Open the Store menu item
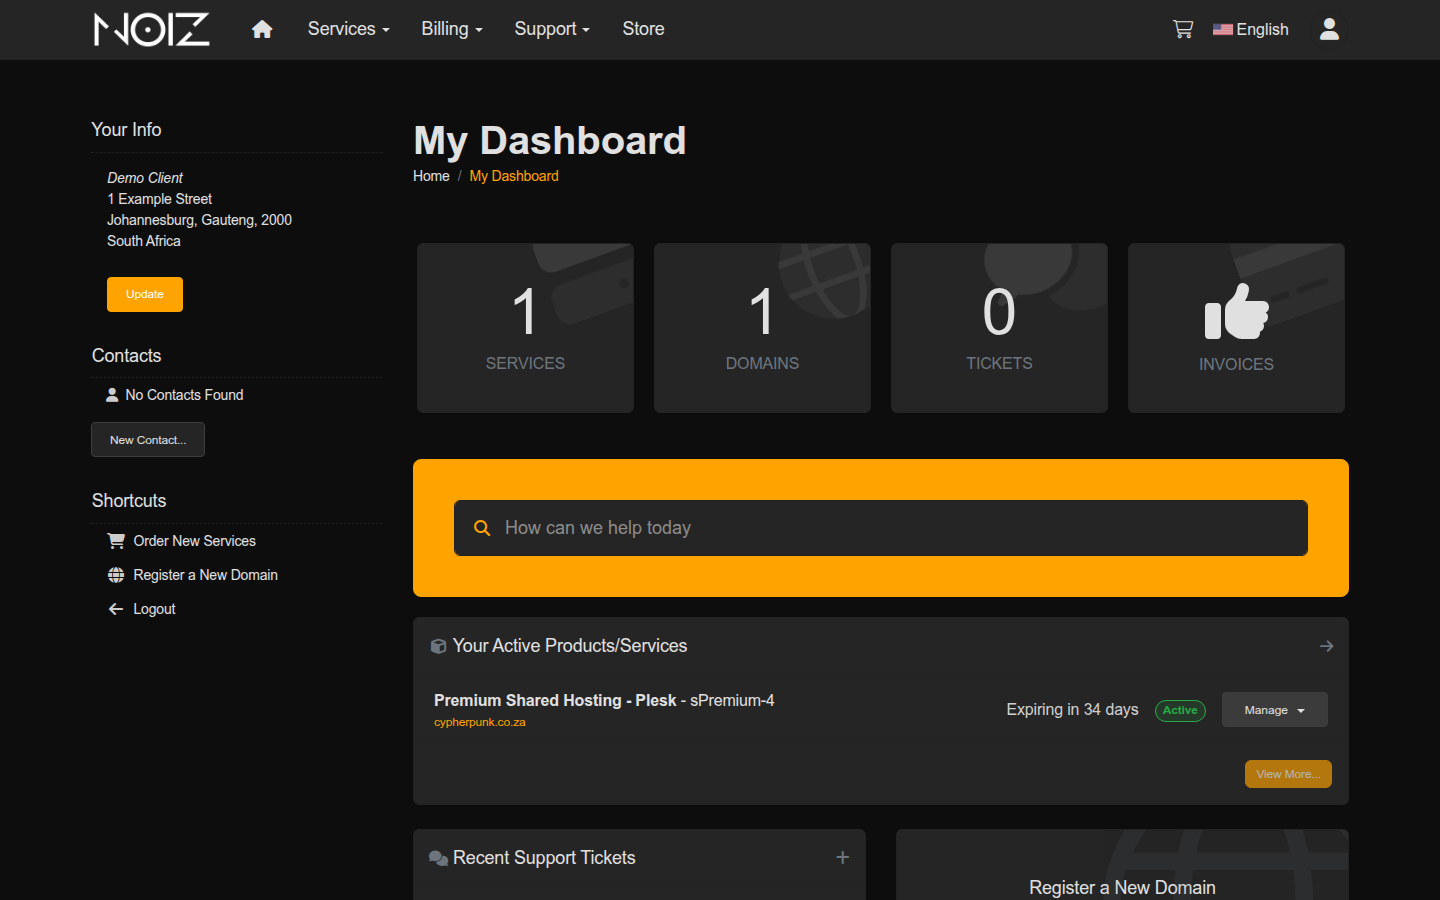The height and width of the screenshot is (900, 1440). pyautogui.click(x=643, y=29)
